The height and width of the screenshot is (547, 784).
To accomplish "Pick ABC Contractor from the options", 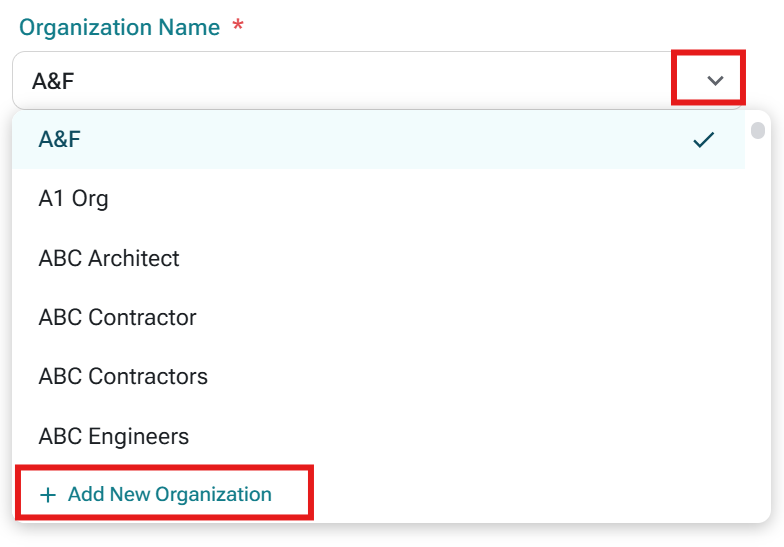I will pyautogui.click(x=378, y=317).
